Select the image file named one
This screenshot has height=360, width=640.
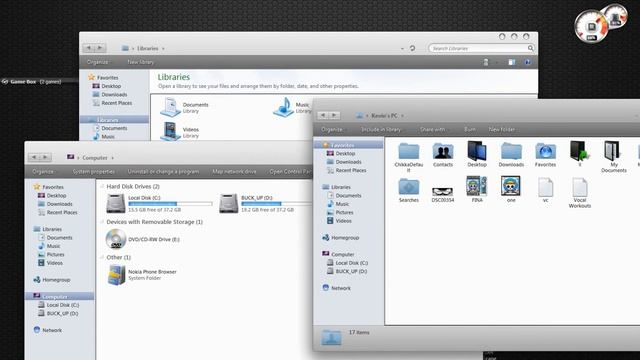[511, 186]
